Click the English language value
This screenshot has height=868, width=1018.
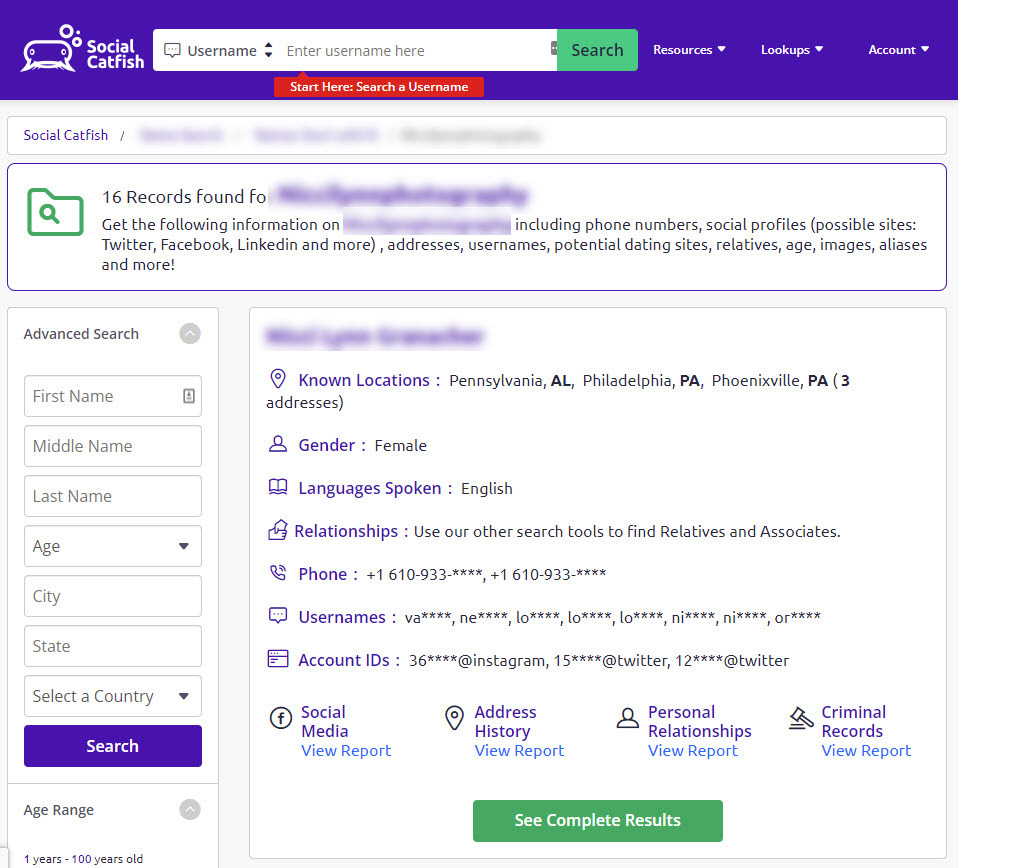pyautogui.click(x=486, y=488)
